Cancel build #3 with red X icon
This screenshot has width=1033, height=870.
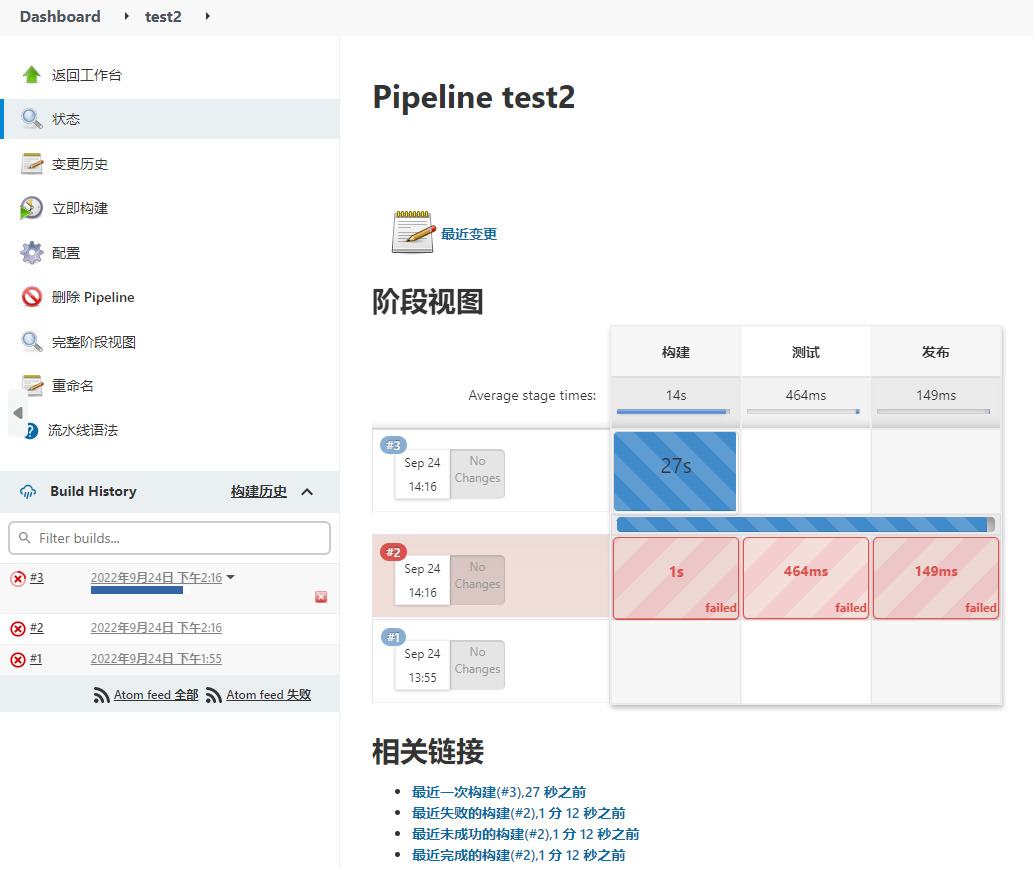(x=321, y=597)
